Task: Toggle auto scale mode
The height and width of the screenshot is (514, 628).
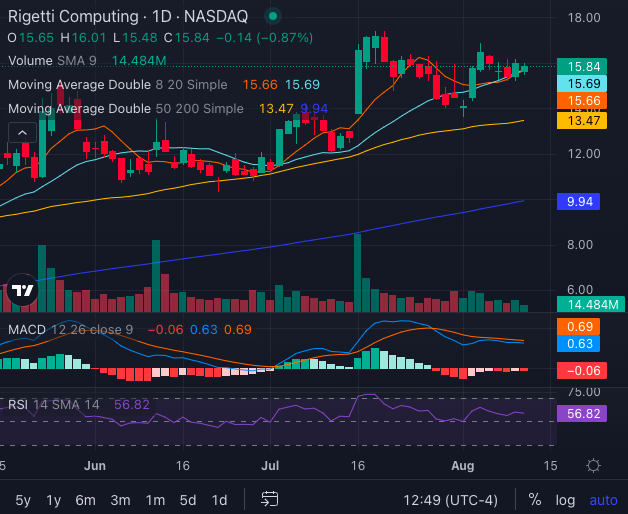Action: (x=603, y=500)
